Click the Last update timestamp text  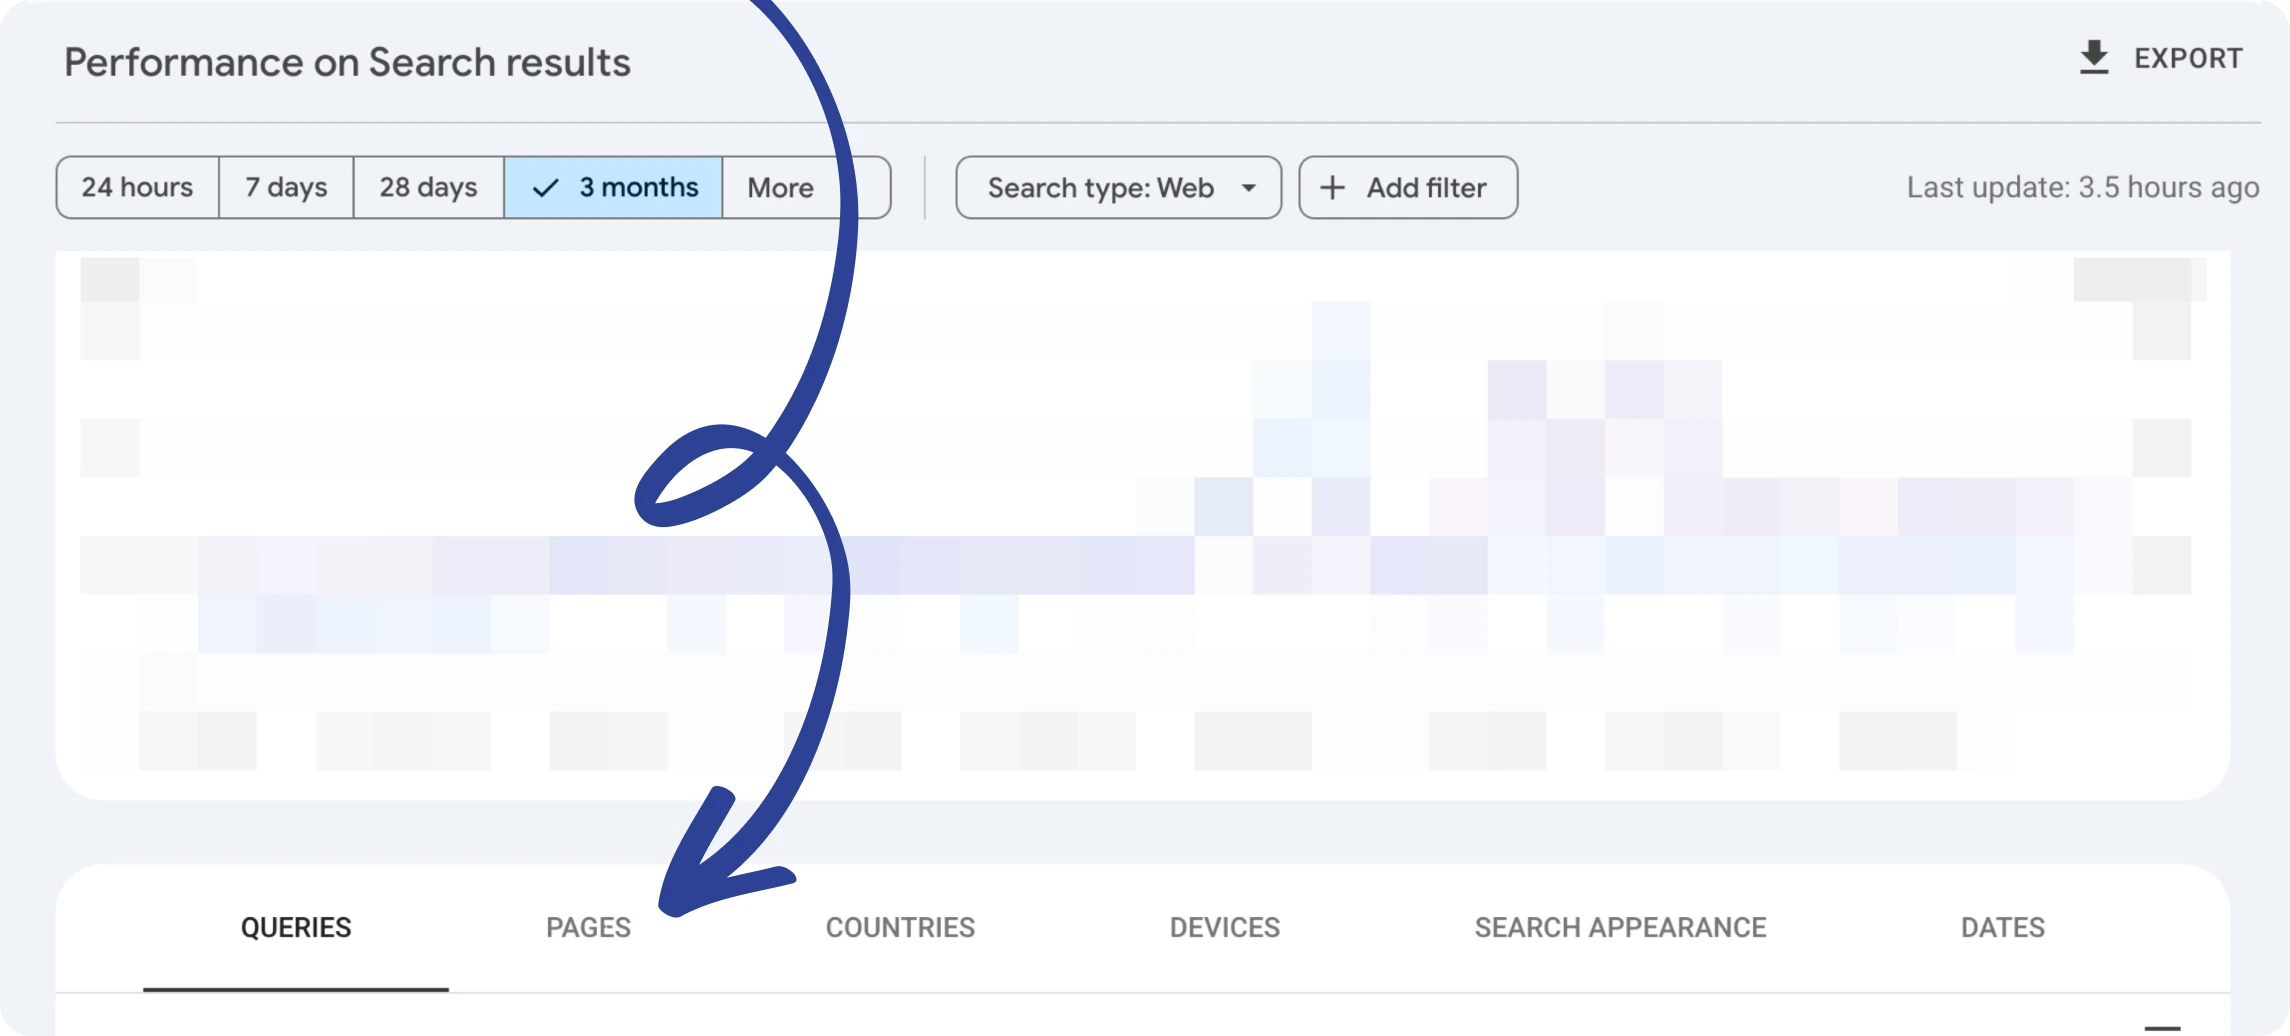(x=2082, y=188)
